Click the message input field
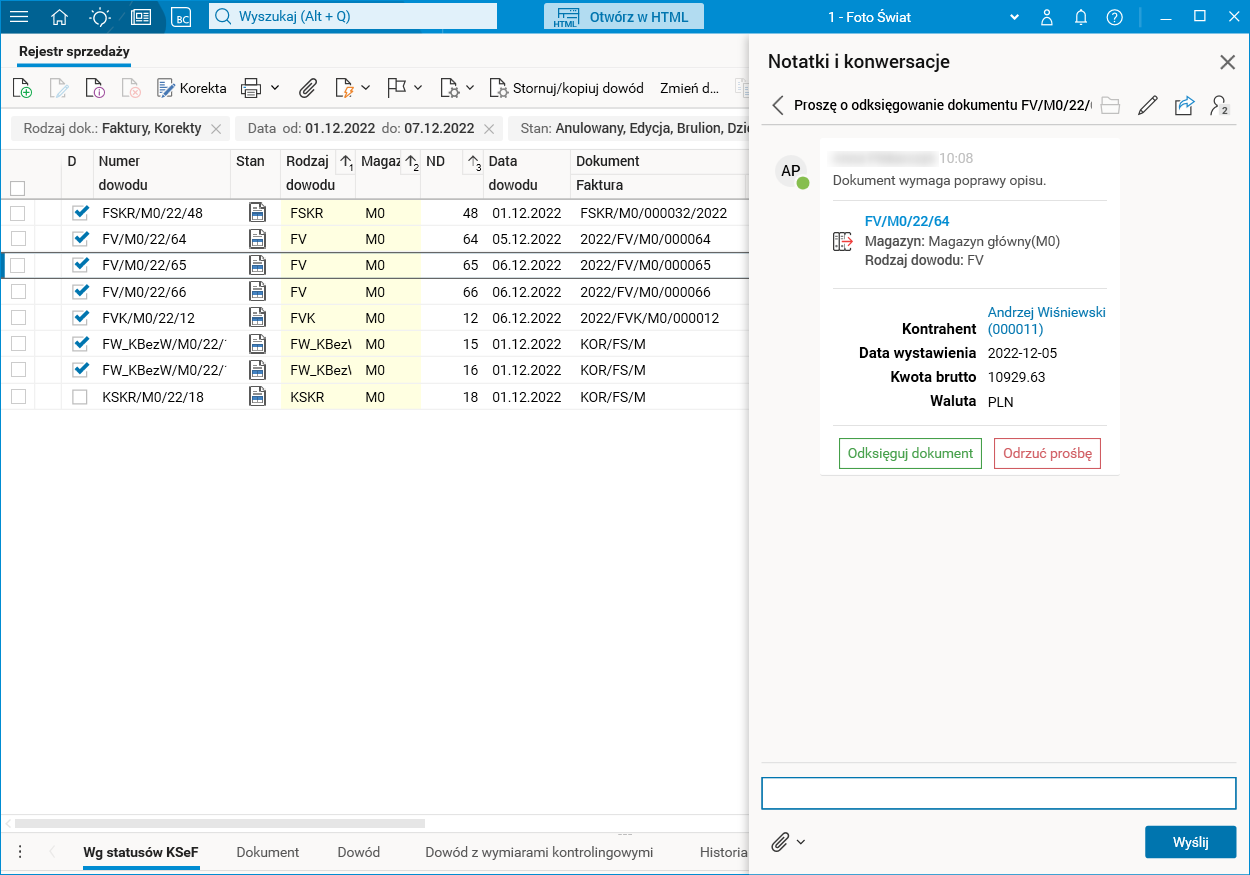 point(998,793)
